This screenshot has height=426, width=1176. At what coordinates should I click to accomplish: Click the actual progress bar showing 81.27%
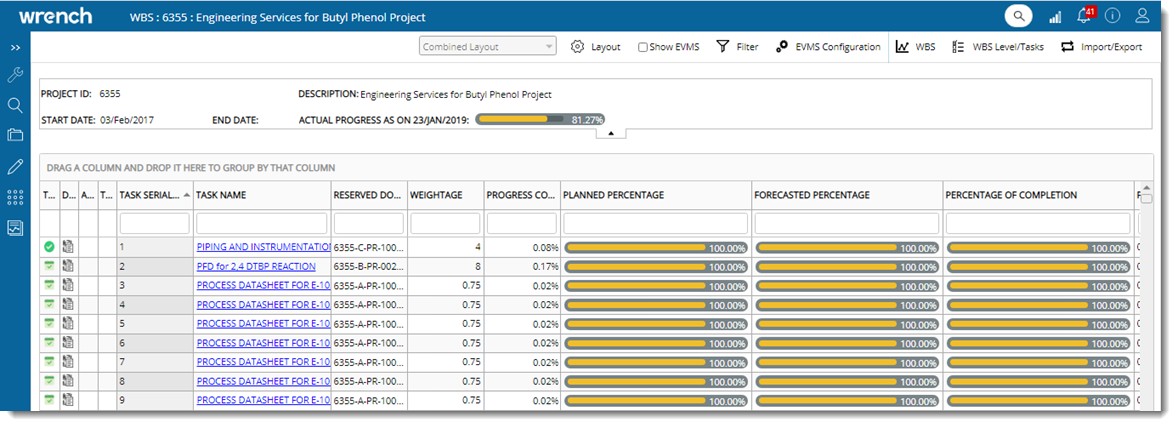pyautogui.click(x=540, y=119)
